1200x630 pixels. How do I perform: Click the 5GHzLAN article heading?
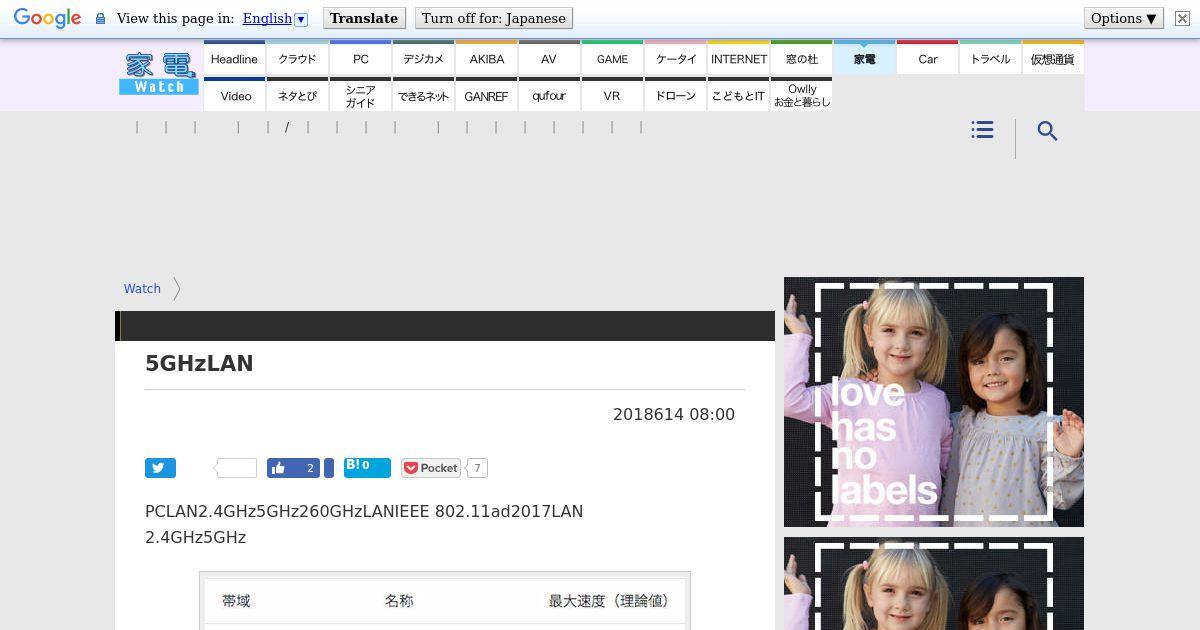[x=199, y=364]
